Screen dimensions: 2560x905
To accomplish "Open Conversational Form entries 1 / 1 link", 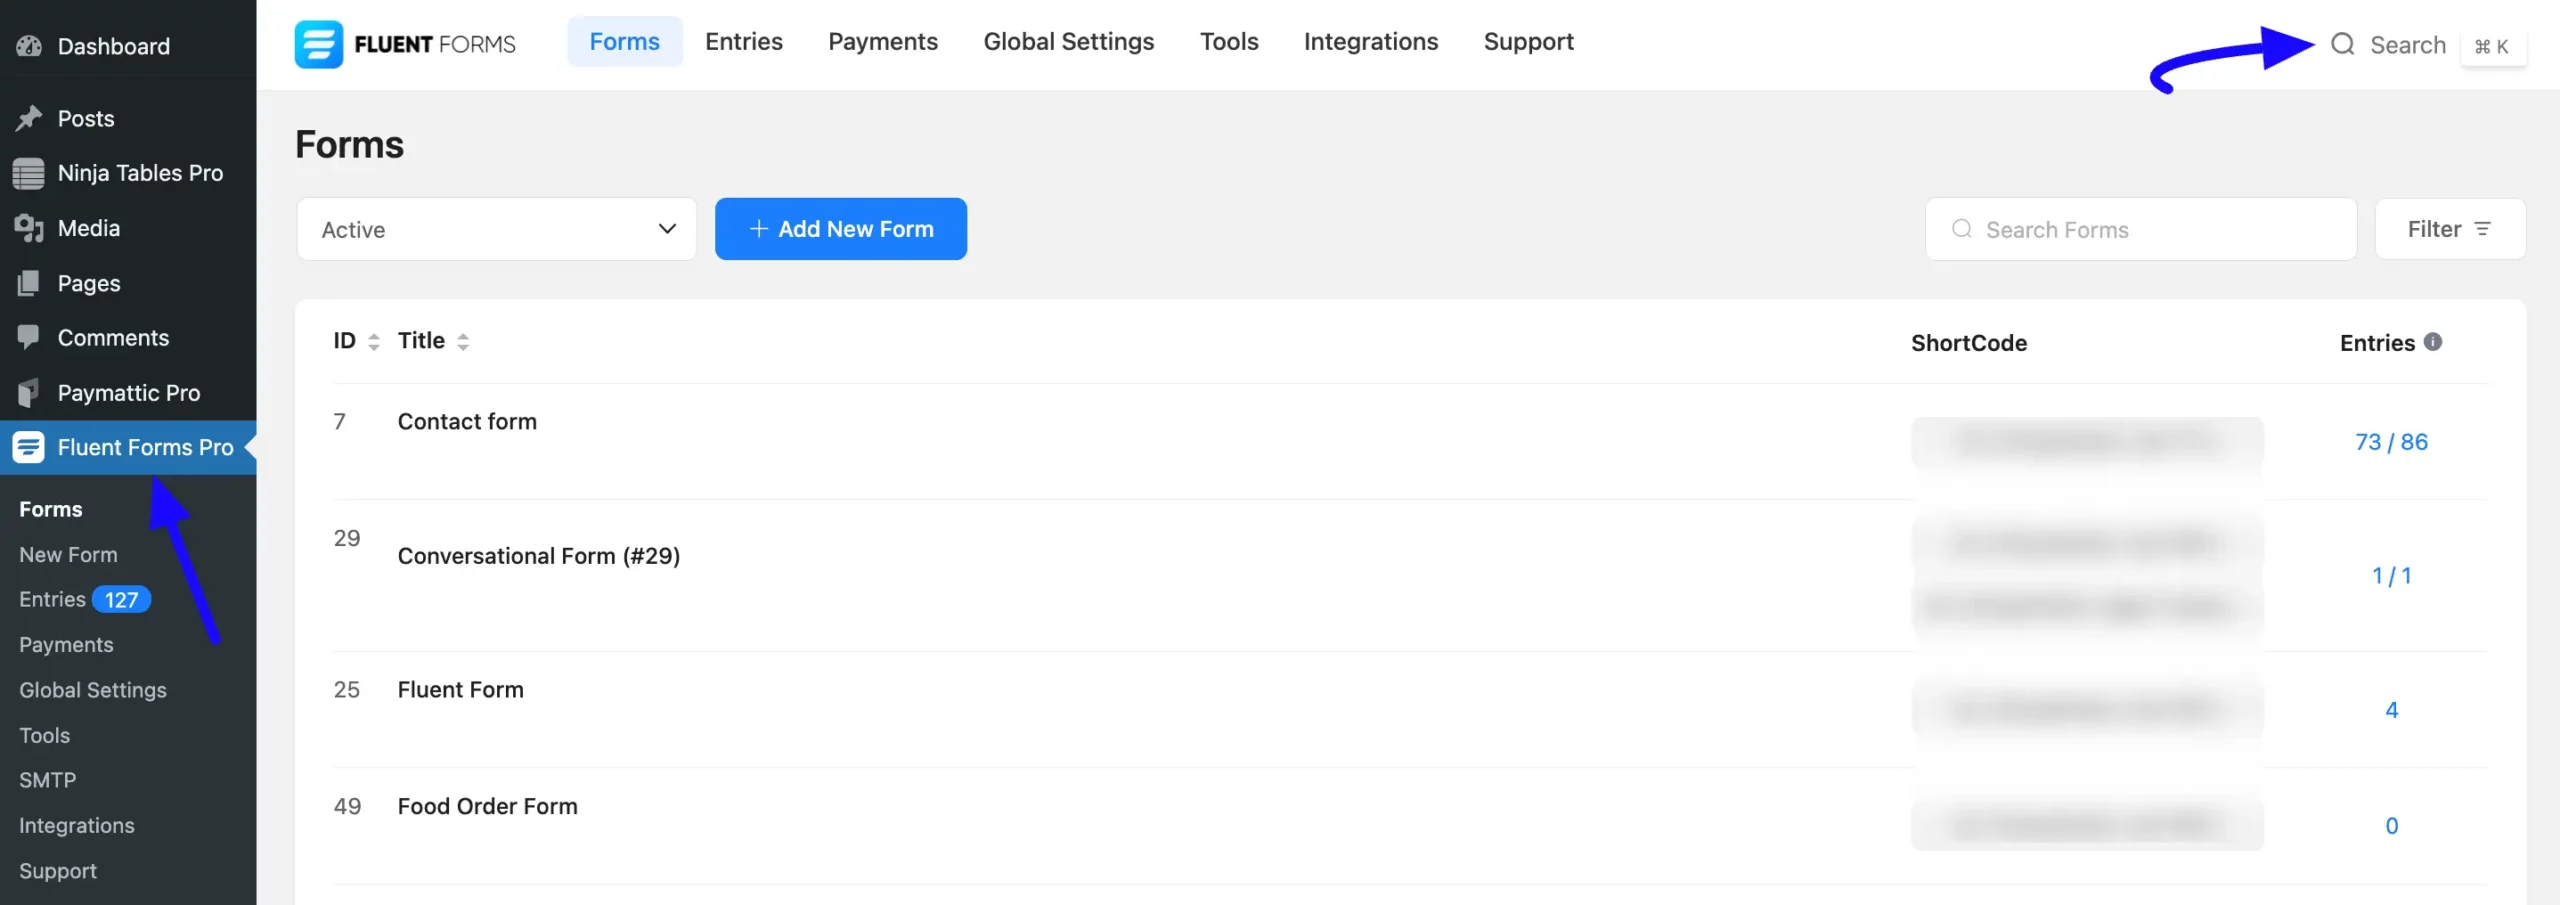I will (x=2391, y=576).
